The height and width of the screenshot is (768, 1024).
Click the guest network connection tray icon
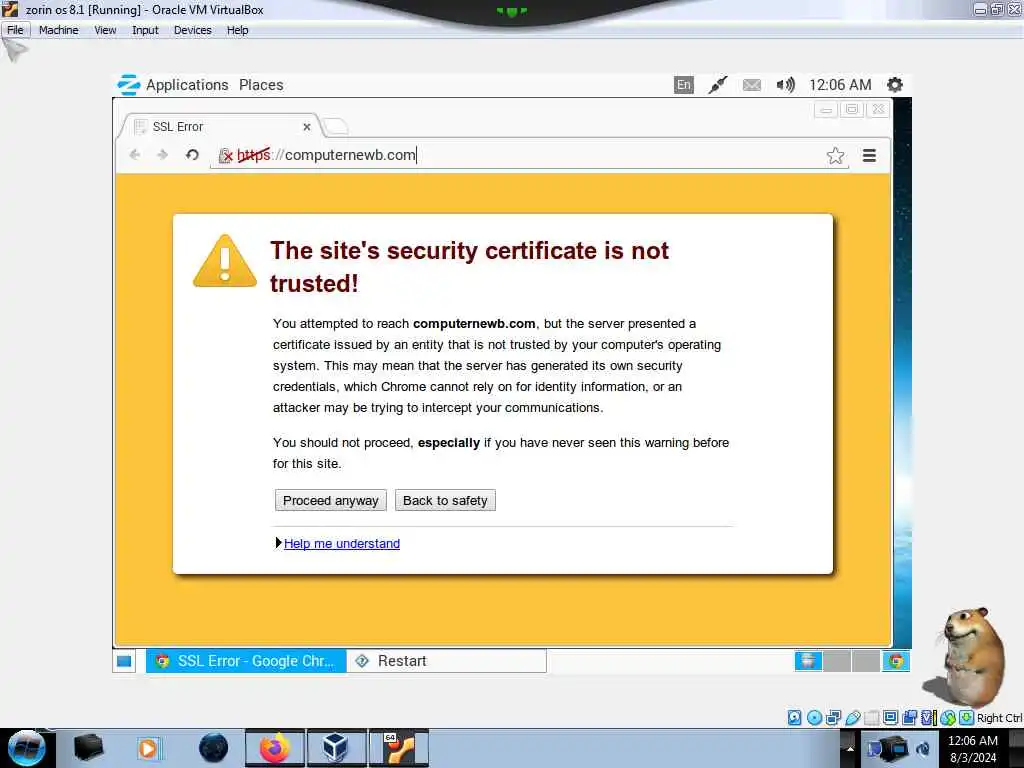point(718,85)
